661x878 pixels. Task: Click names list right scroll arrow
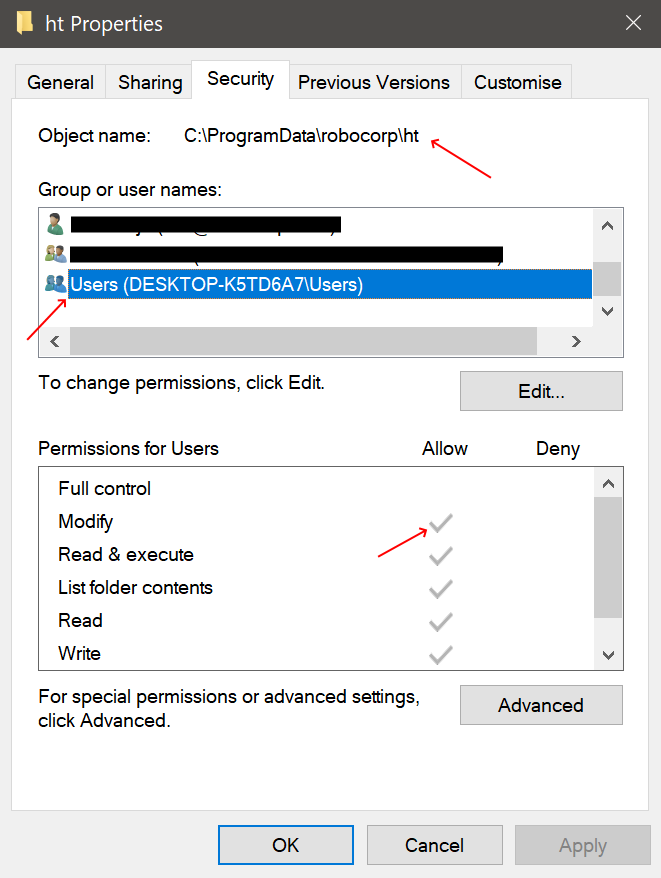pyautogui.click(x=576, y=342)
